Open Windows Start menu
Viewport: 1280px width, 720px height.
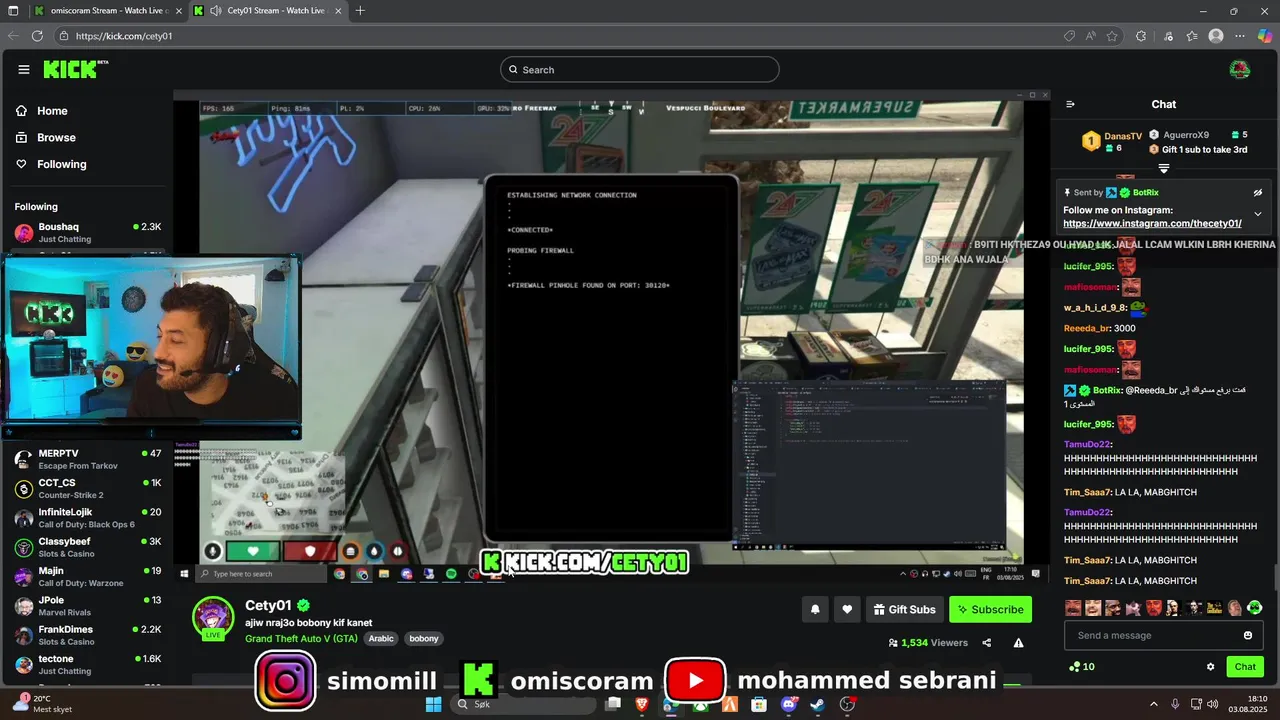pyautogui.click(x=434, y=705)
